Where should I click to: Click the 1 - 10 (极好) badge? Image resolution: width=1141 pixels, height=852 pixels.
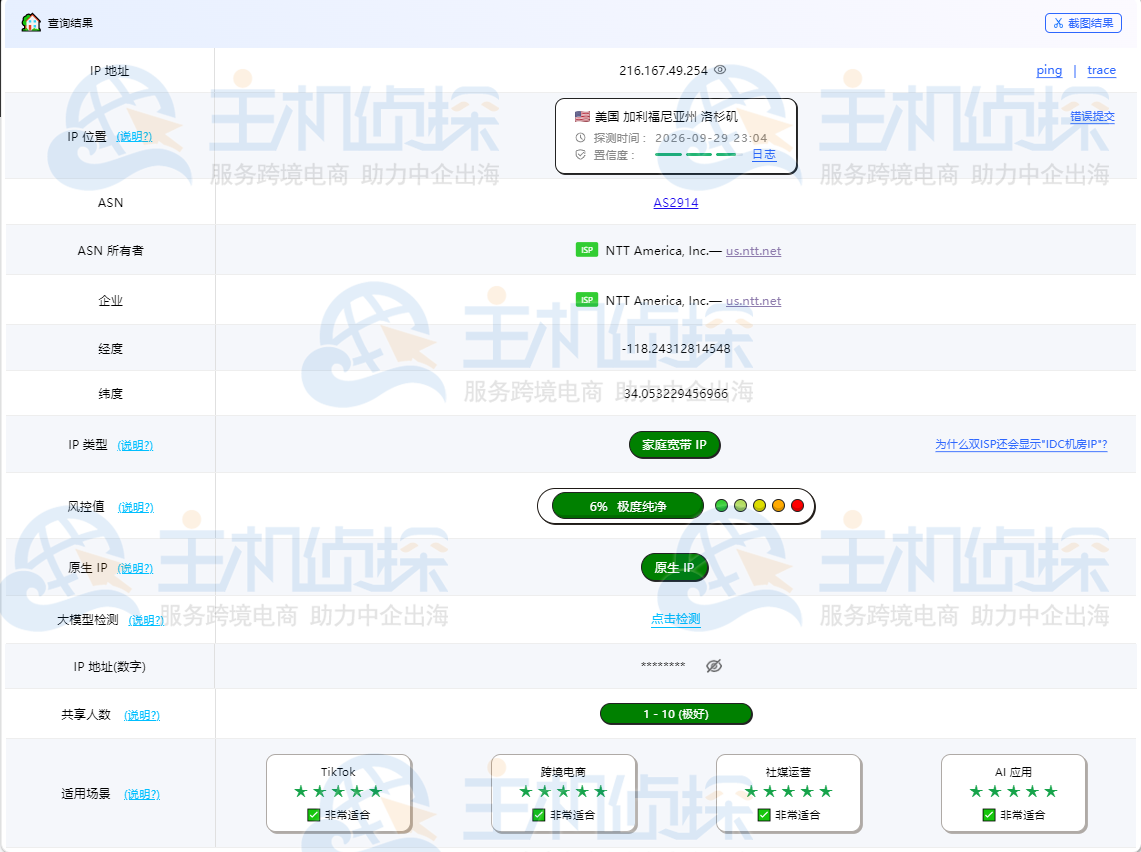point(676,714)
